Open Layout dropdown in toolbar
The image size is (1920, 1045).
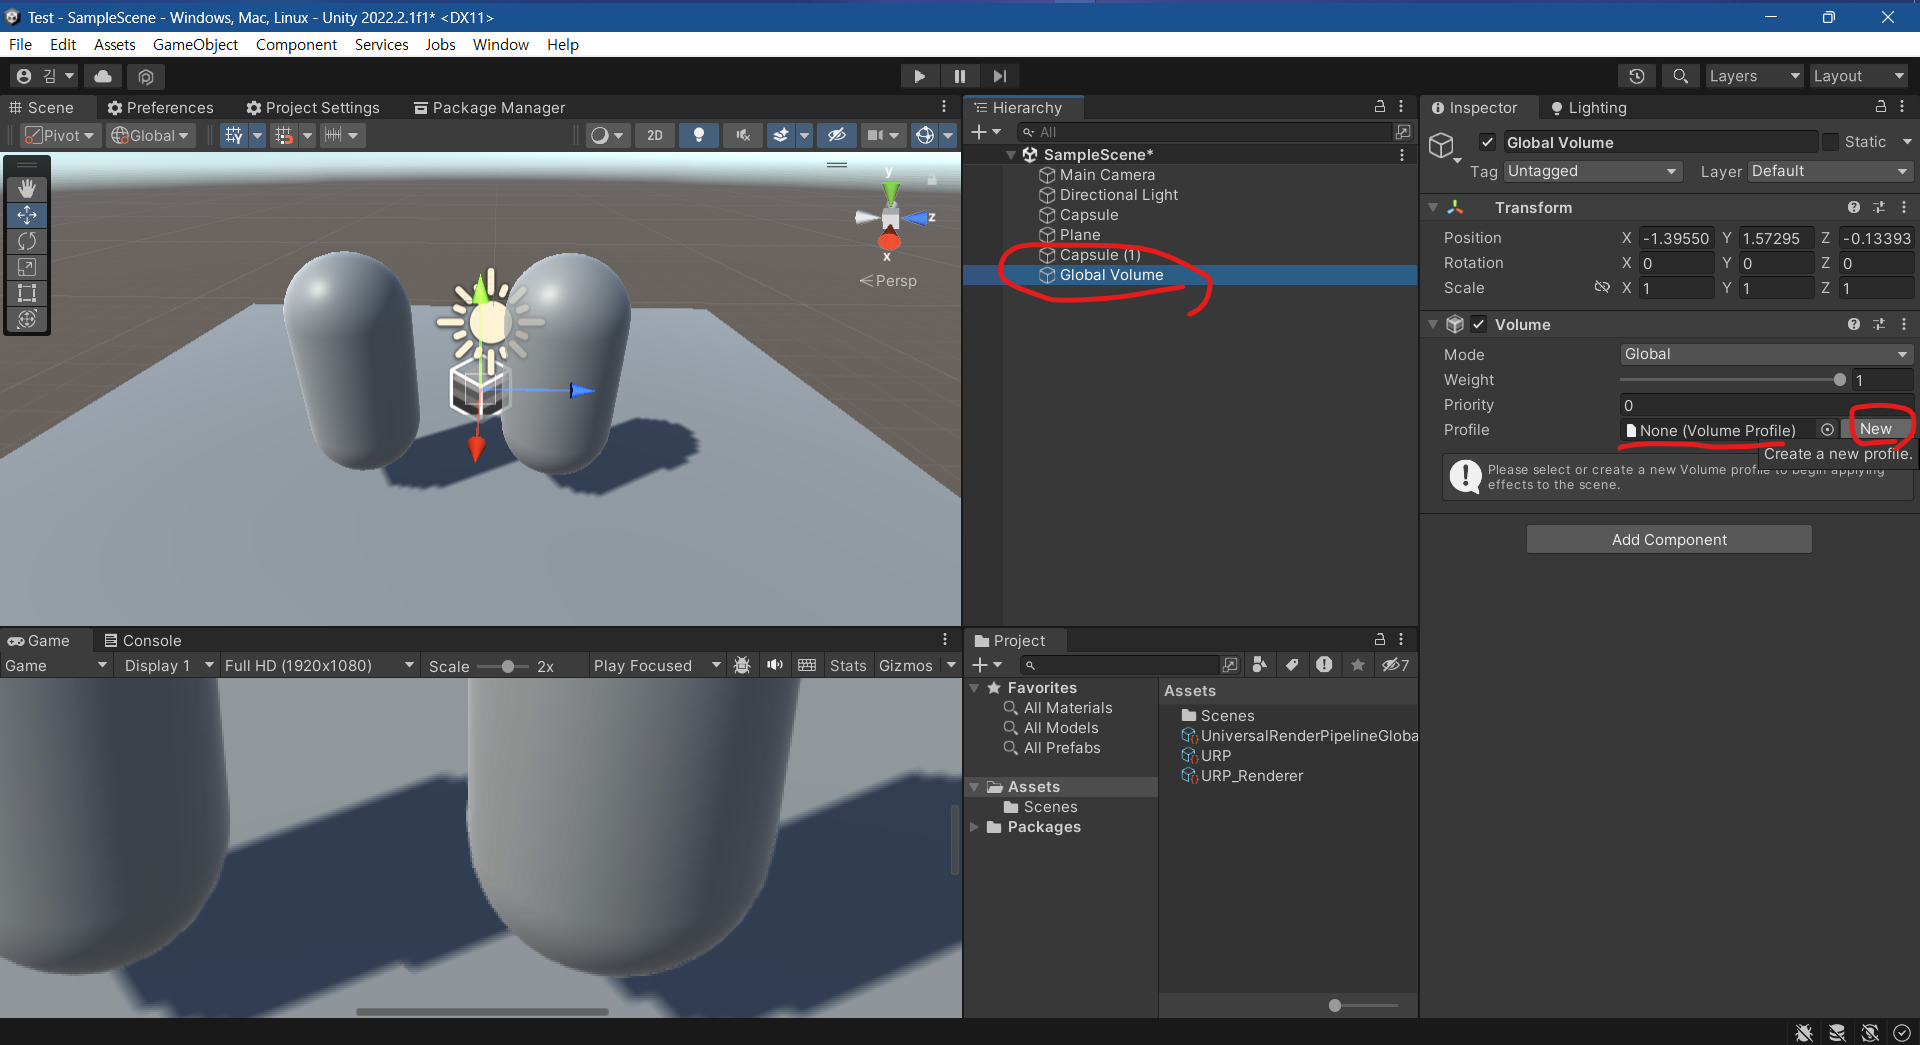pyautogui.click(x=1859, y=76)
